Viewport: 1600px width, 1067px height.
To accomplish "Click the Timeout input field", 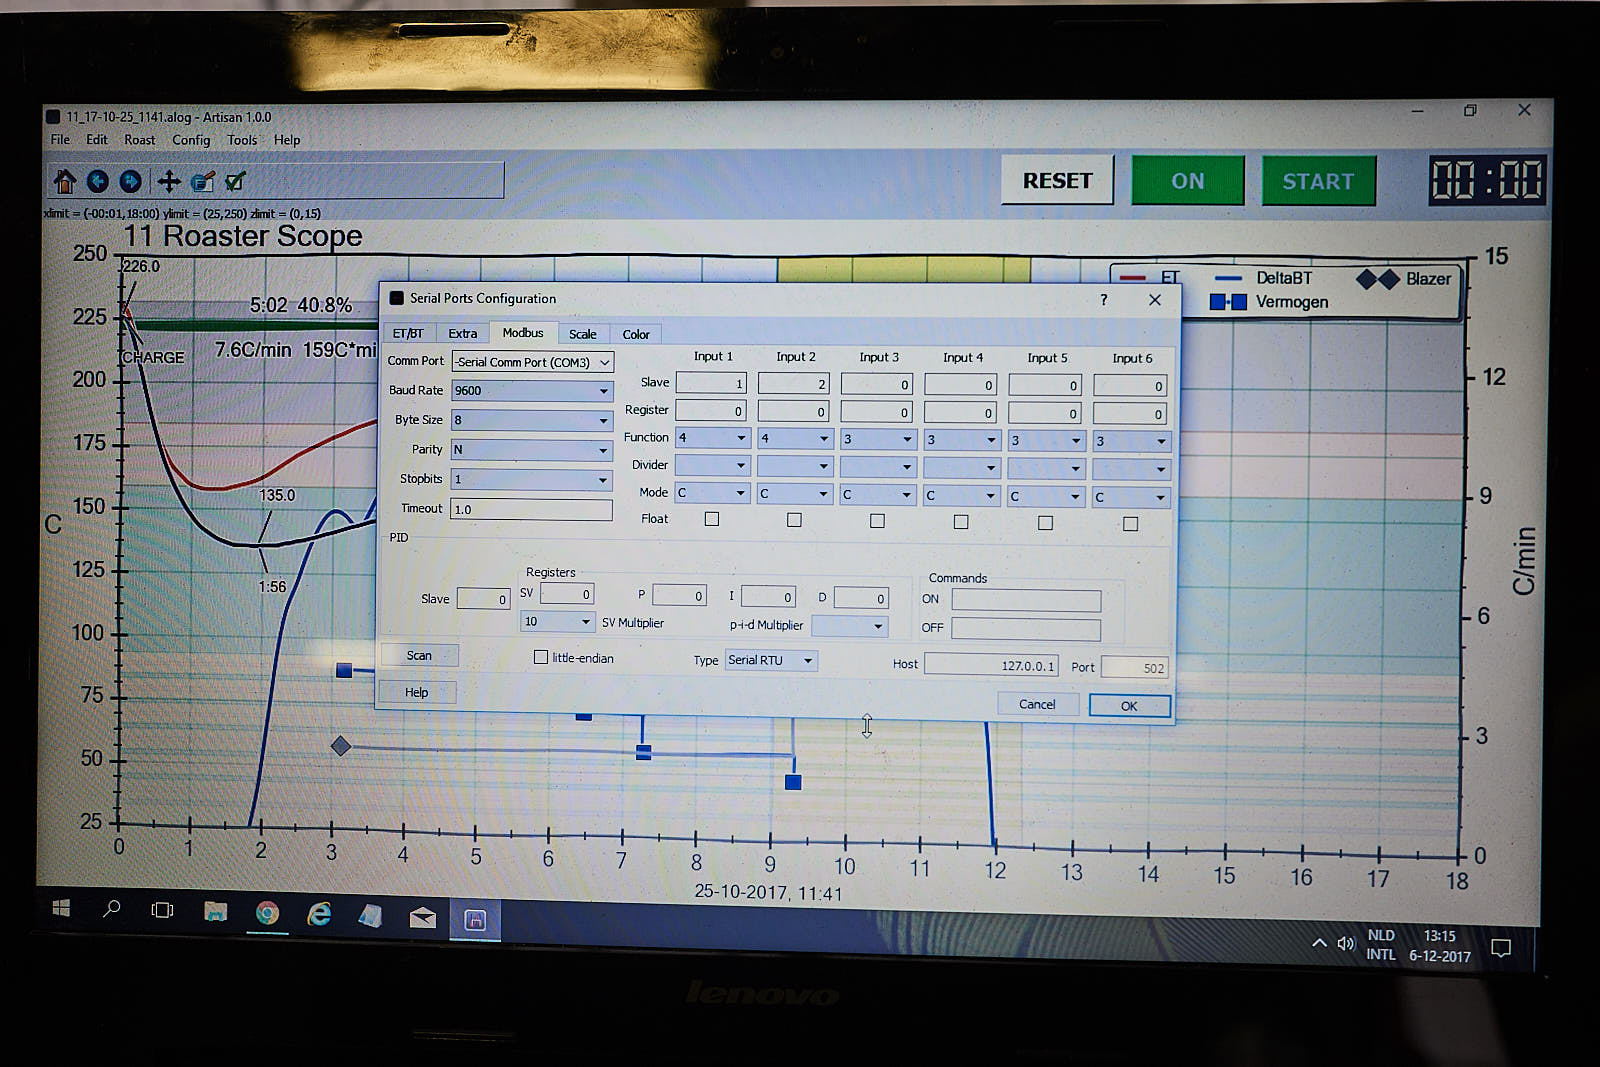I will [531, 509].
